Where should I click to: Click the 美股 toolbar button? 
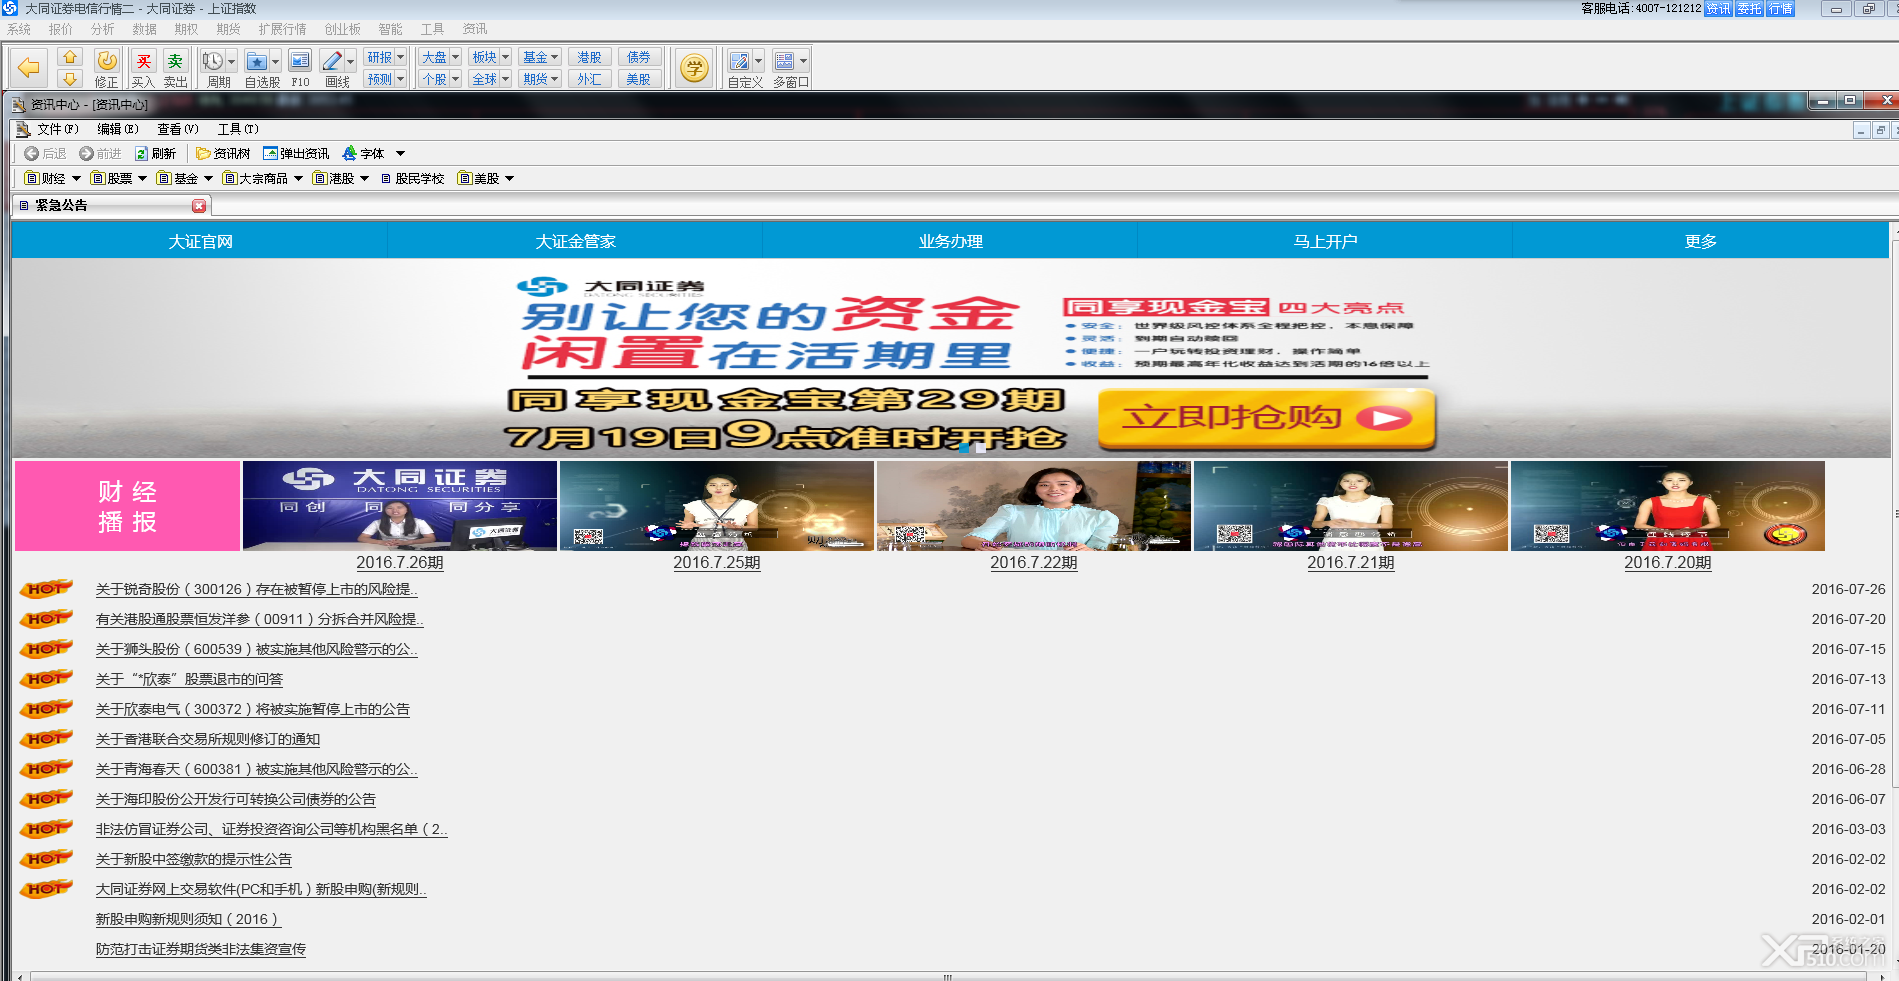(638, 79)
